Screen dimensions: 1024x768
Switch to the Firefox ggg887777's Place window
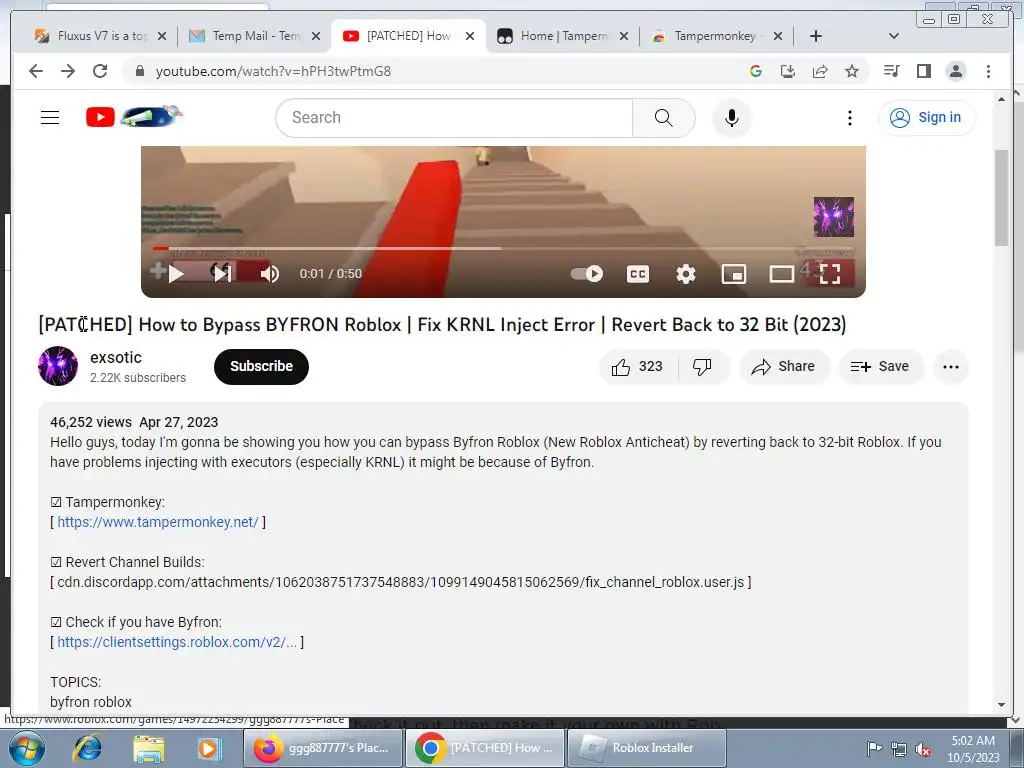click(x=323, y=748)
